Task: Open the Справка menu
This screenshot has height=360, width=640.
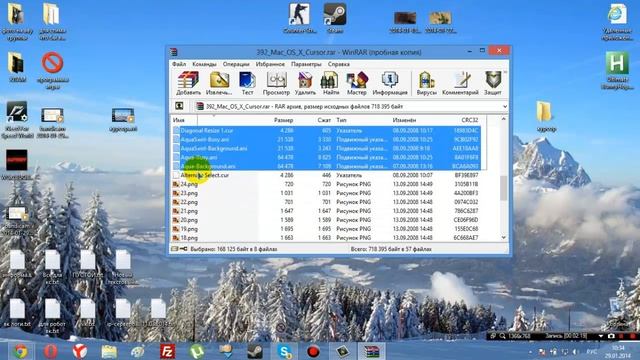Action: click(338, 64)
